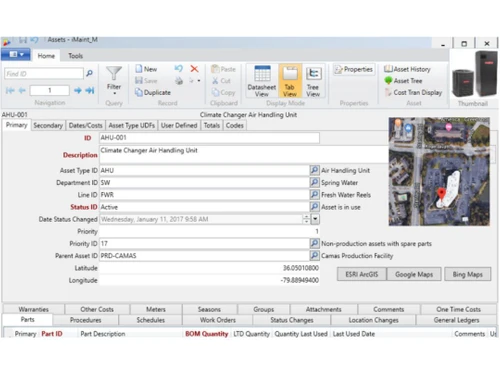Lookup Priority ID with magnifier
The image size is (500, 375).
(314, 243)
